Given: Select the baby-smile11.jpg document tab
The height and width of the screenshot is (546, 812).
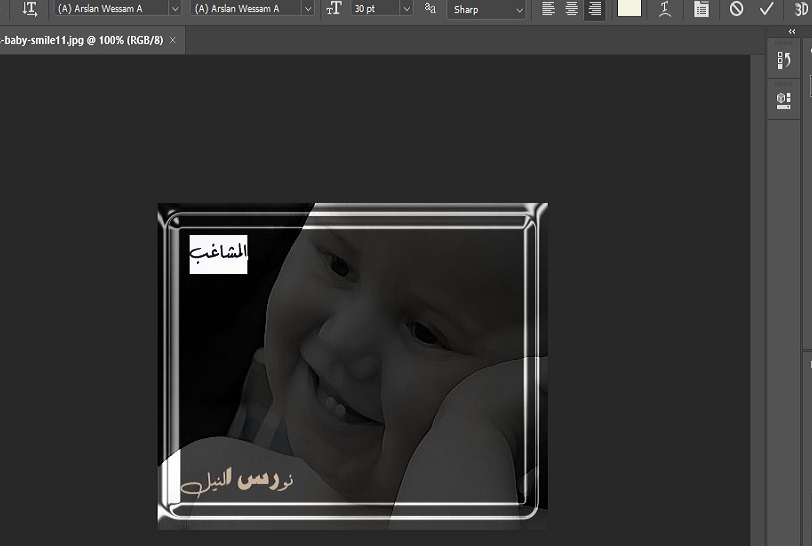Looking at the screenshot, I should 82,41.
